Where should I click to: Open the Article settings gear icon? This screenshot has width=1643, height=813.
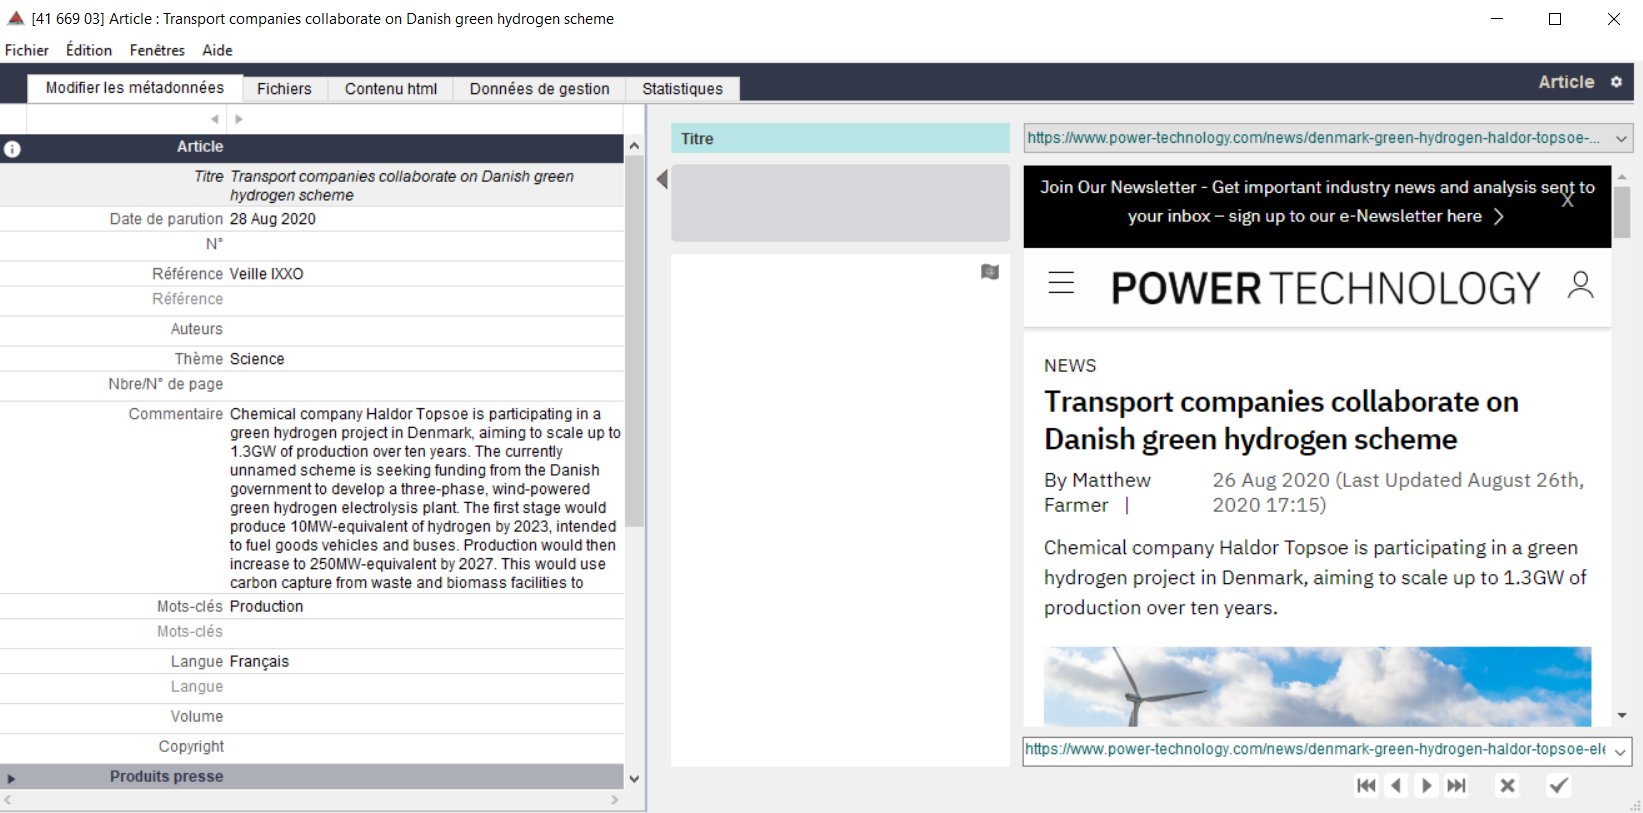tap(1616, 82)
